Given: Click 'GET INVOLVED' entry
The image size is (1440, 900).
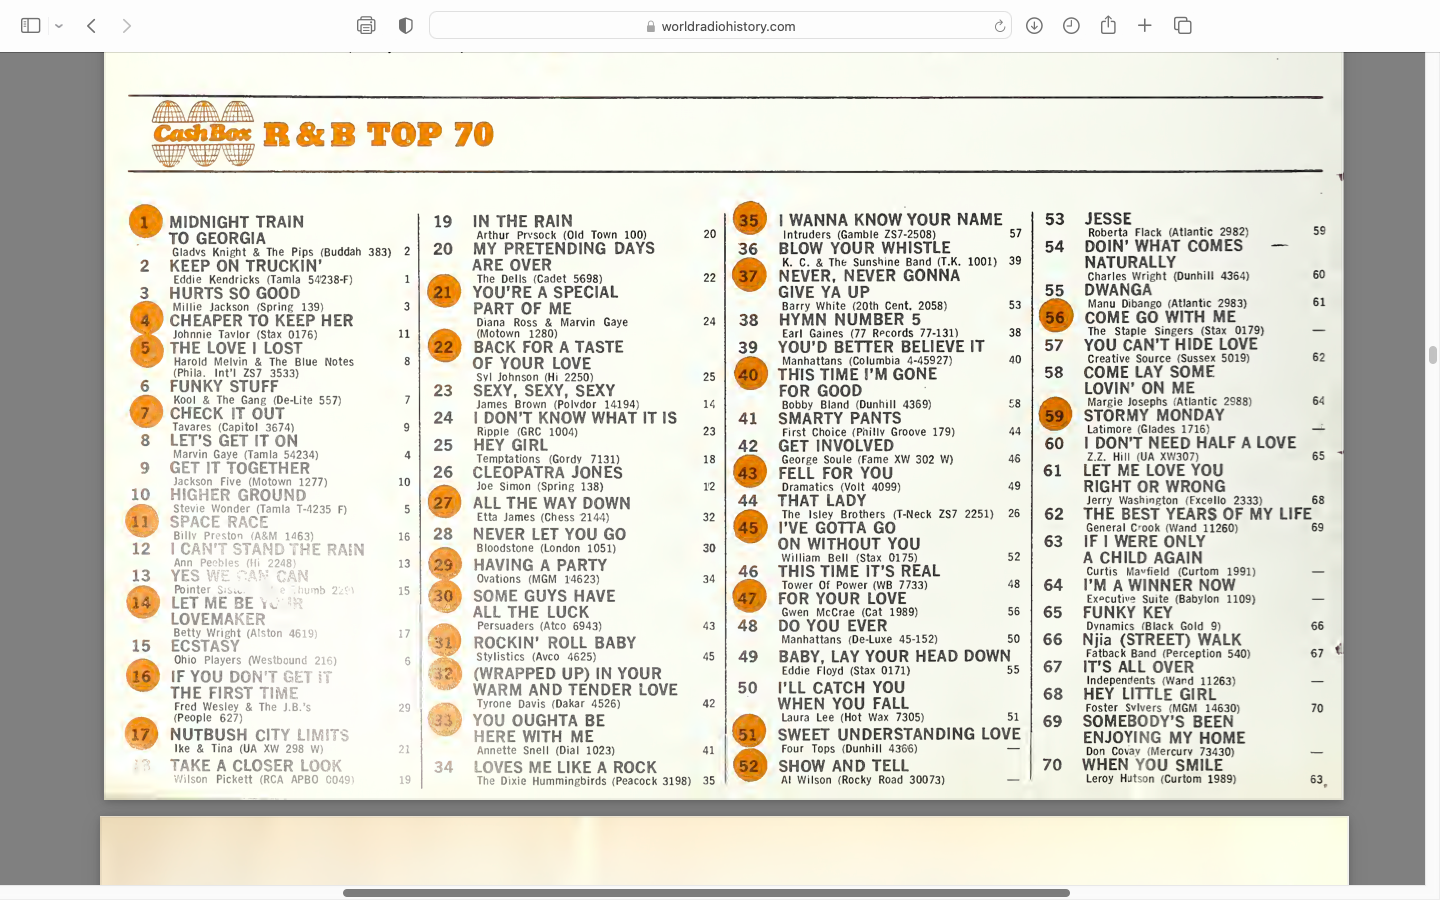Looking at the screenshot, I should pyautogui.click(x=836, y=446).
